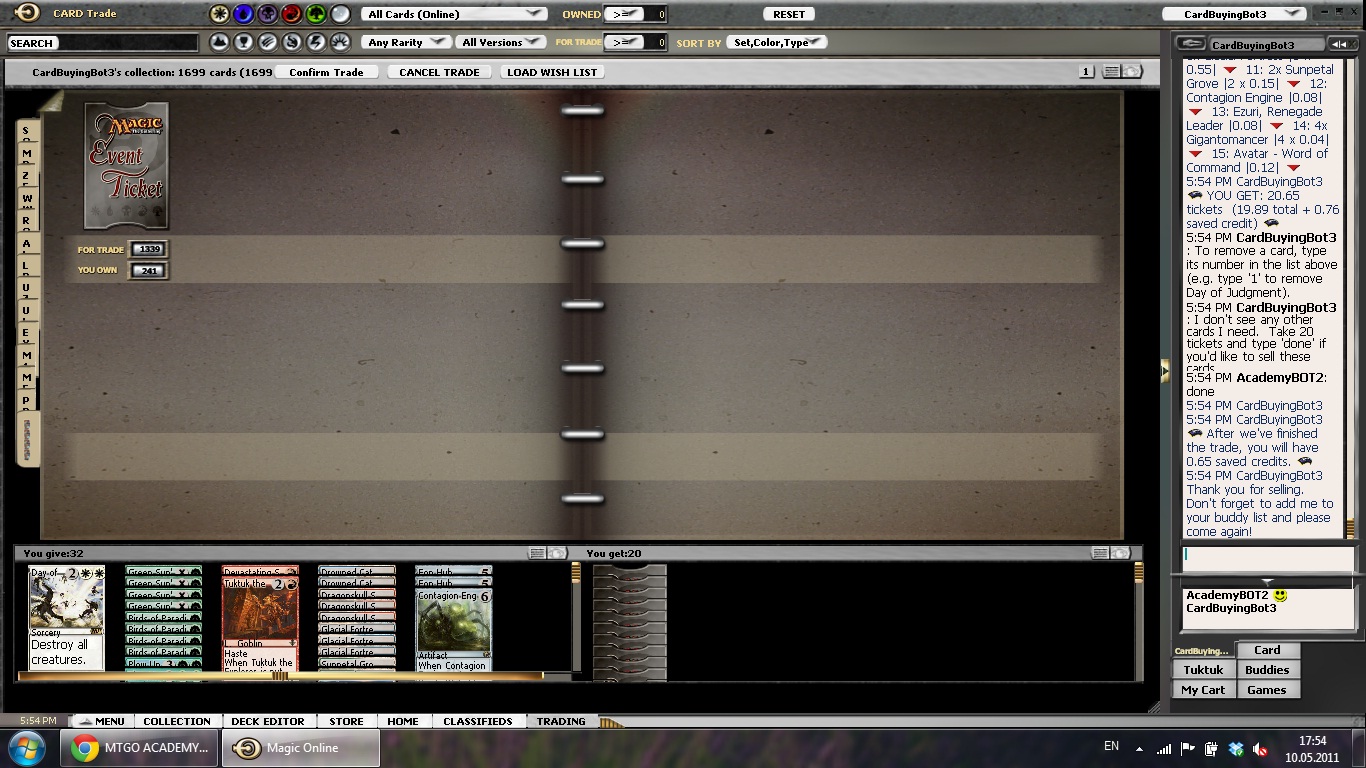Open the Chrome MTGO Academy taskbar item
This screenshot has width=1366, height=768.
[x=140, y=748]
